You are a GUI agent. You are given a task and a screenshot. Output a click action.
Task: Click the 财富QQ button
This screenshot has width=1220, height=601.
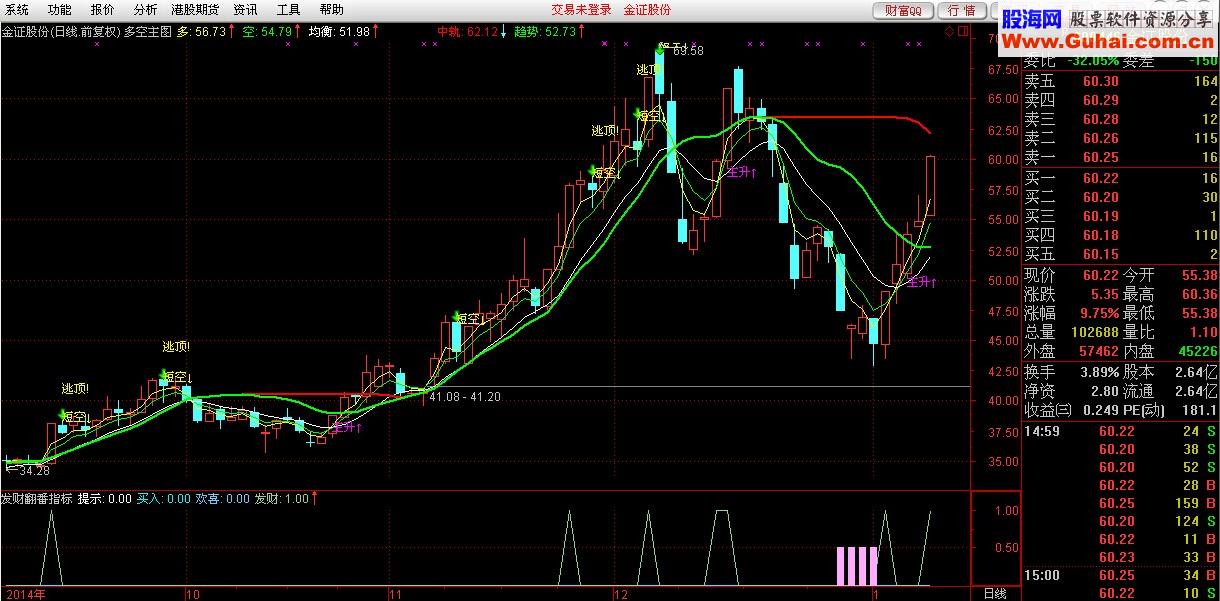904,10
